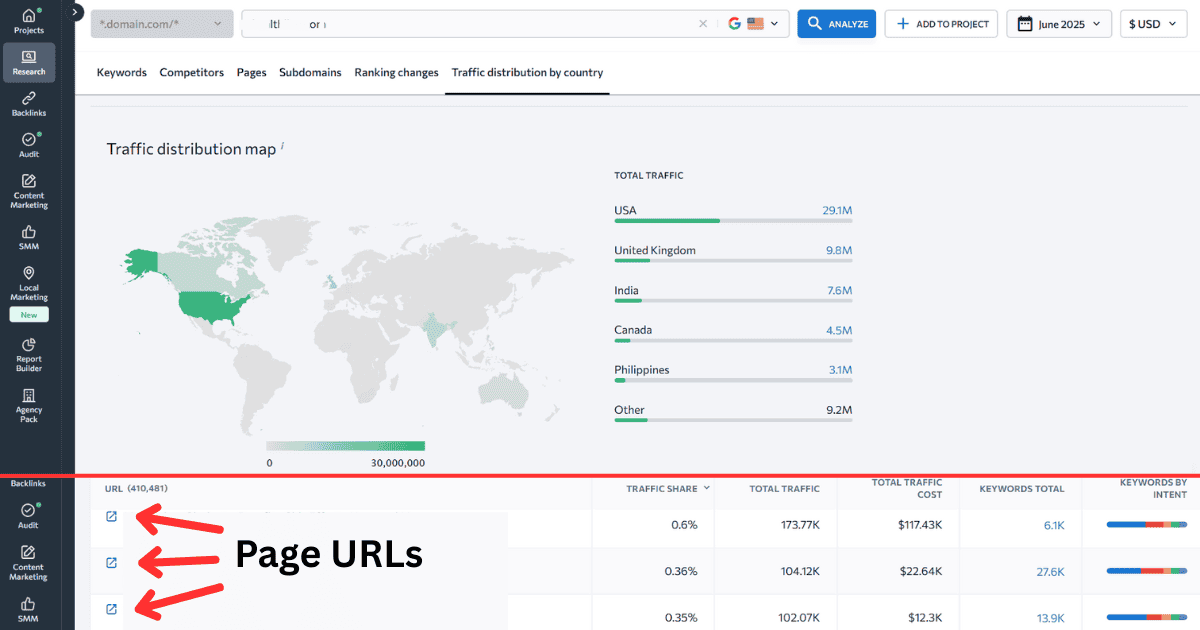Select the Research sidebar icon
This screenshot has width=1200, height=630.
(x=29, y=62)
